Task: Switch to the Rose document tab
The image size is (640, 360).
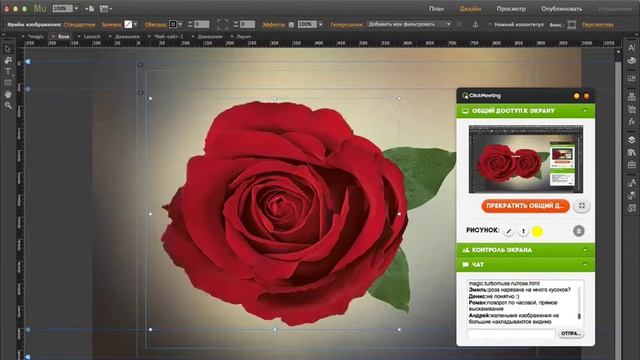Action: pos(63,36)
